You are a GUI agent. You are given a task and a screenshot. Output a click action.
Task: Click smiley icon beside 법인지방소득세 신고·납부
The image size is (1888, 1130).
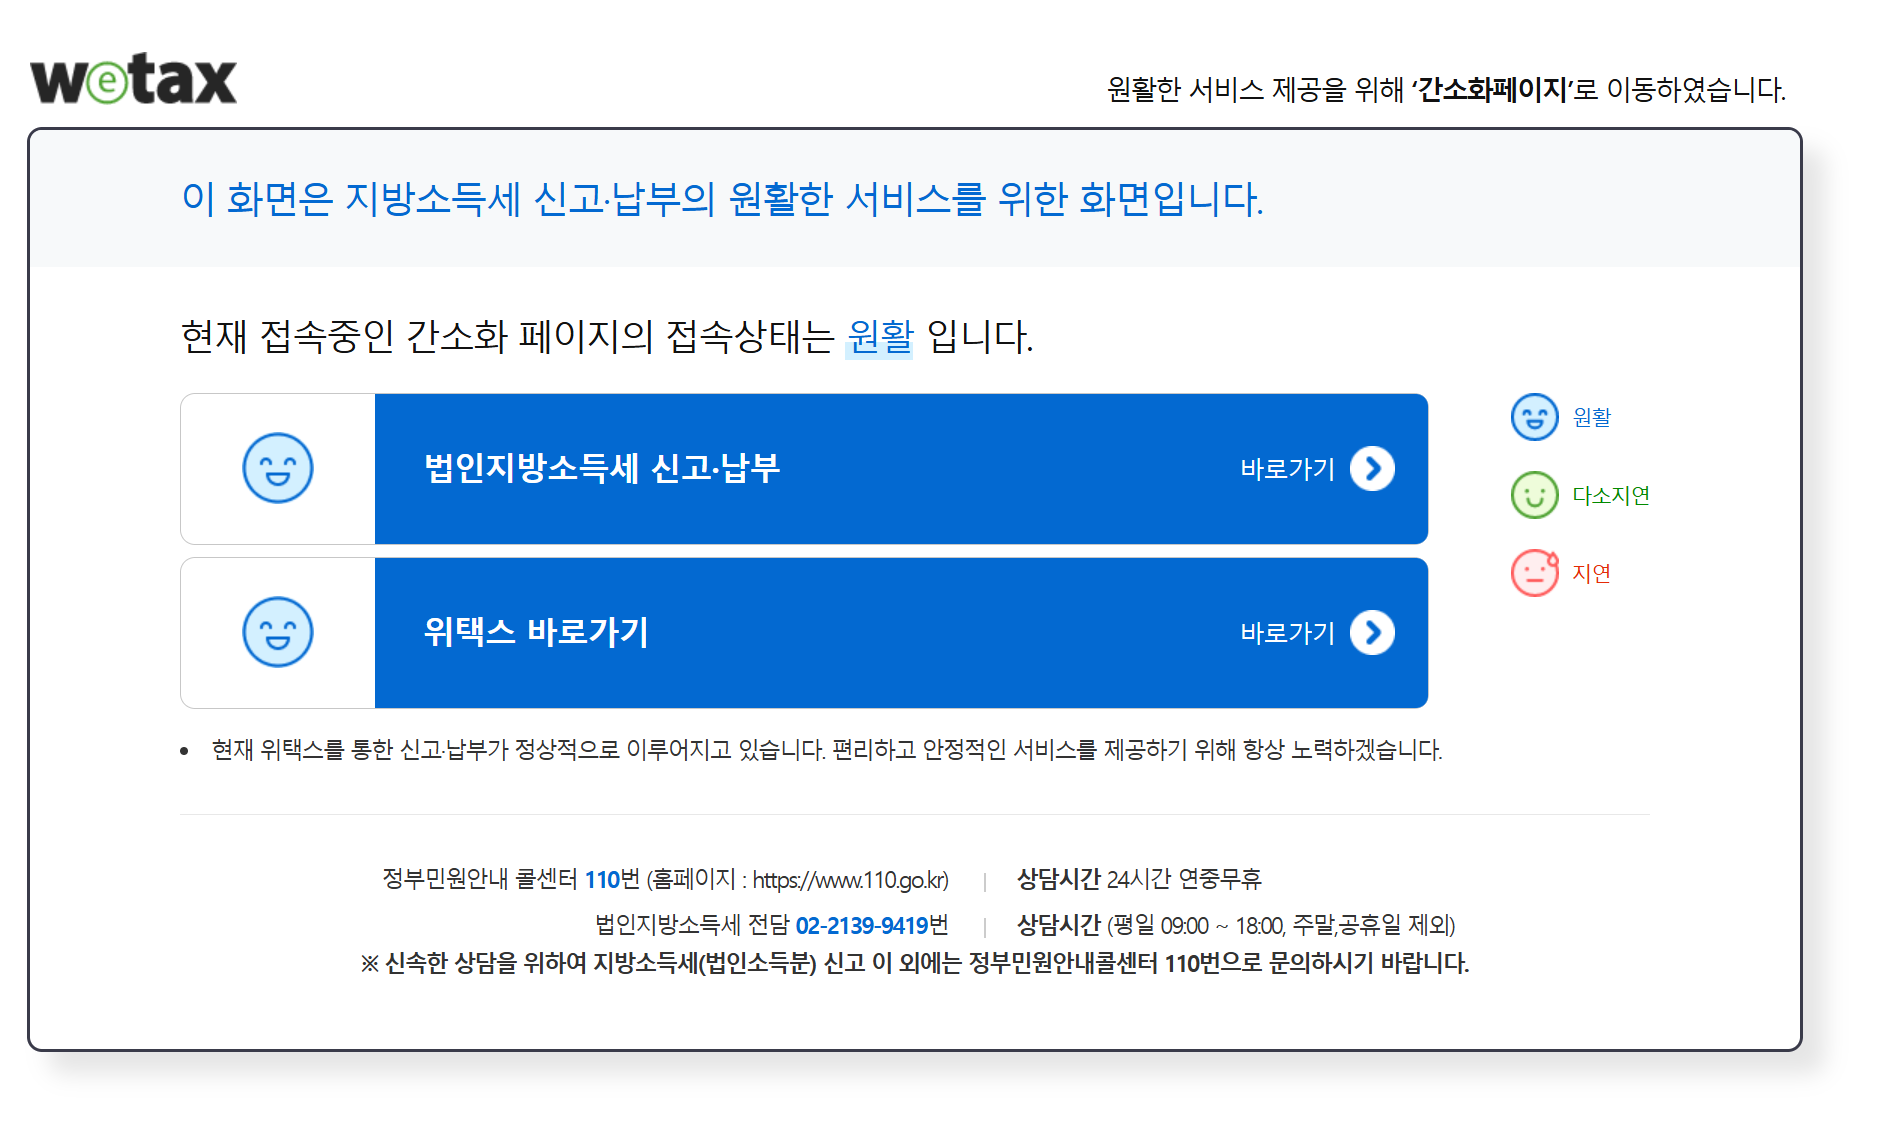[x=278, y=468]
